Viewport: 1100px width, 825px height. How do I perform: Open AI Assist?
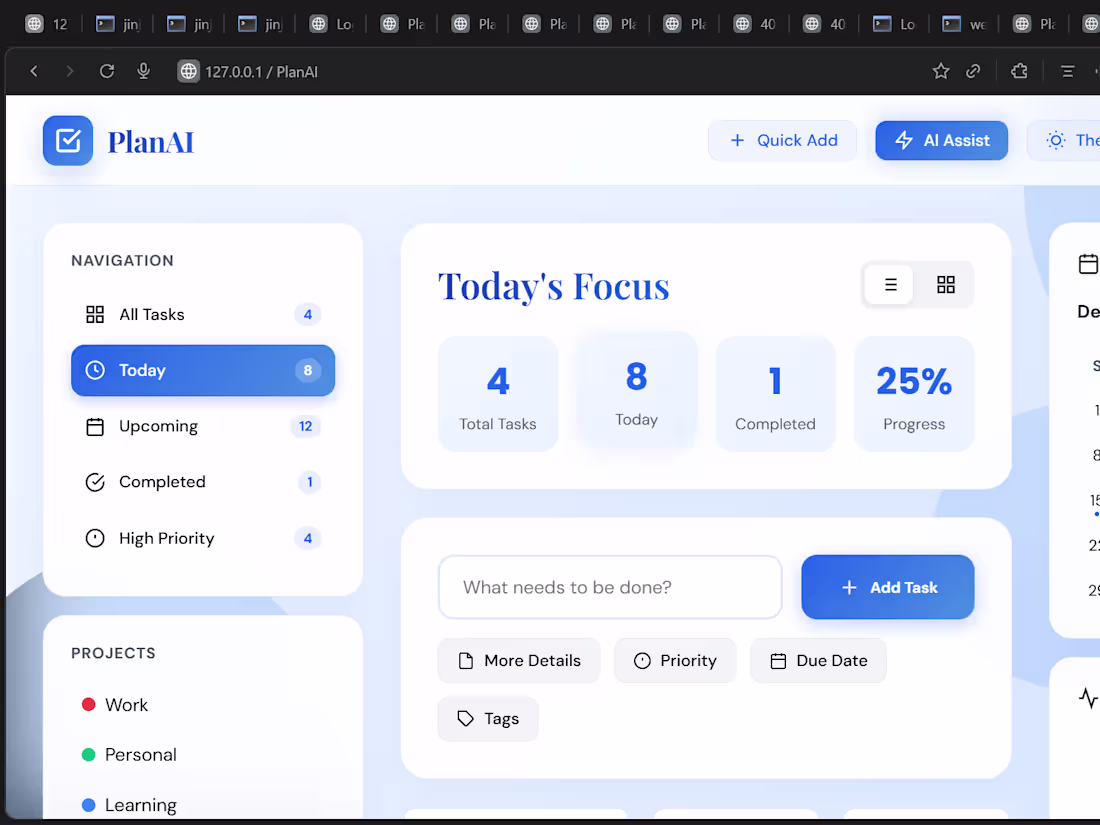click(941, 140)
